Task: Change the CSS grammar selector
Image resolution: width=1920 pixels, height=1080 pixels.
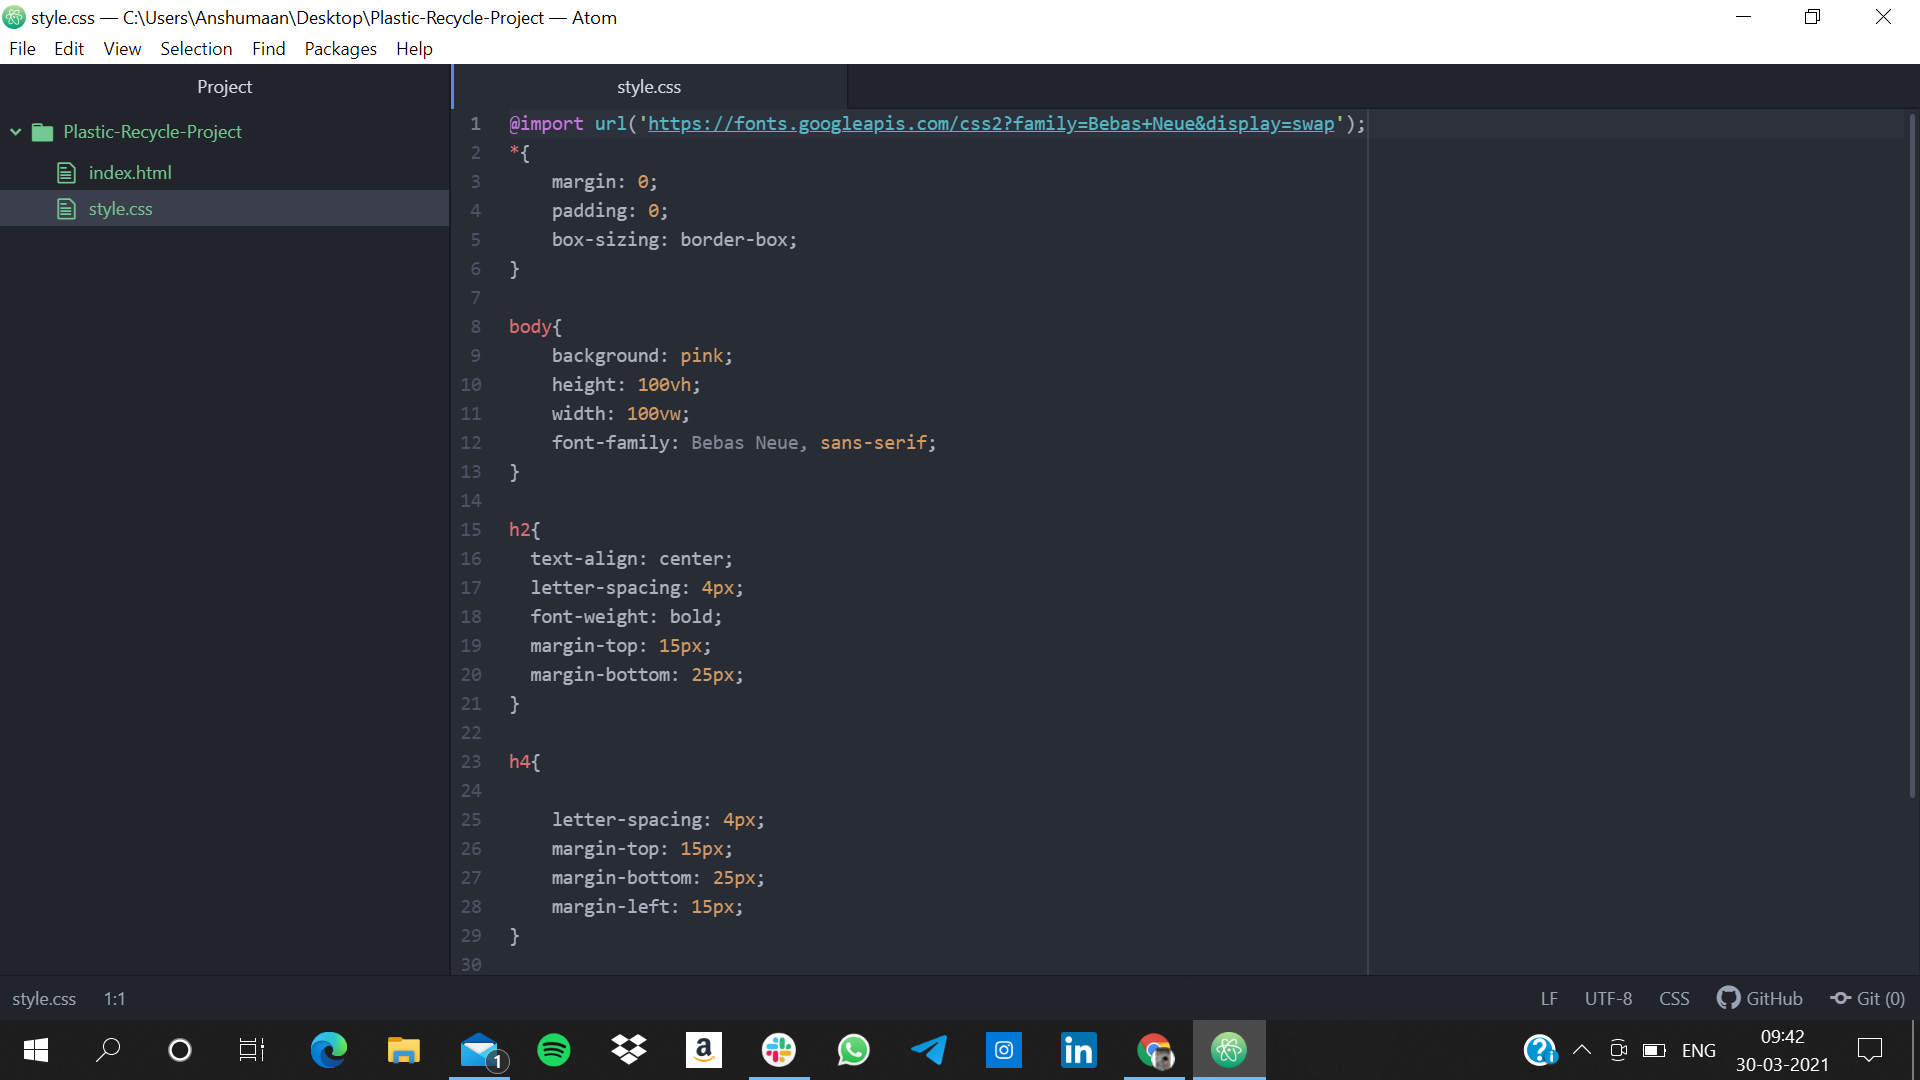Action: (1674, 998)
